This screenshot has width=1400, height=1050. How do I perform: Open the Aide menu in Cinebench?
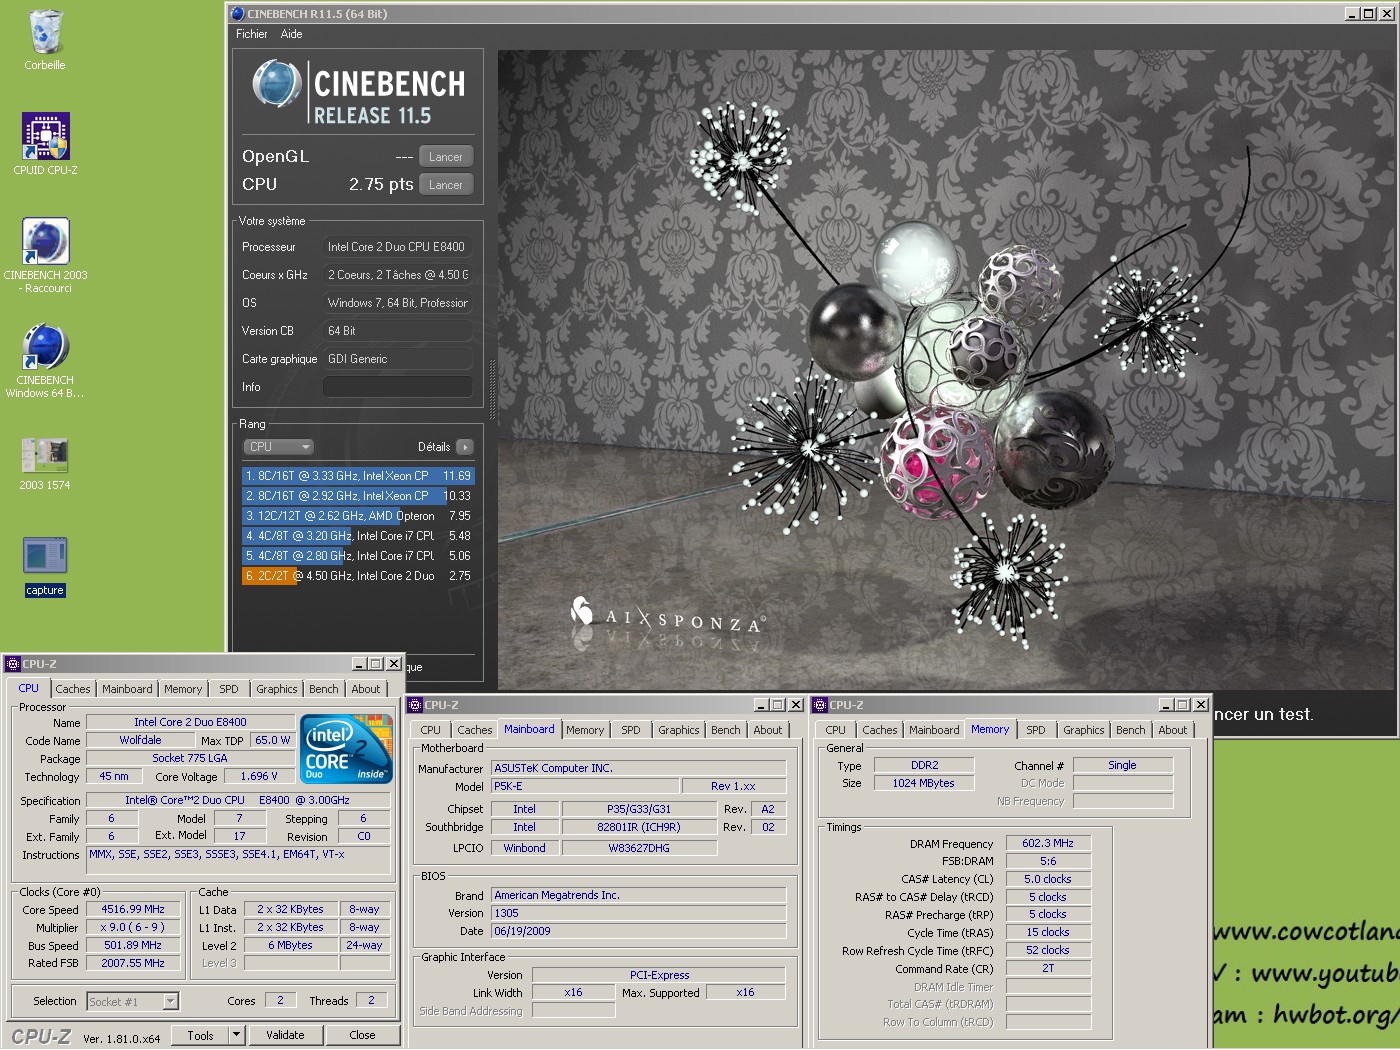pyautogui.click(x=291, y=34)
